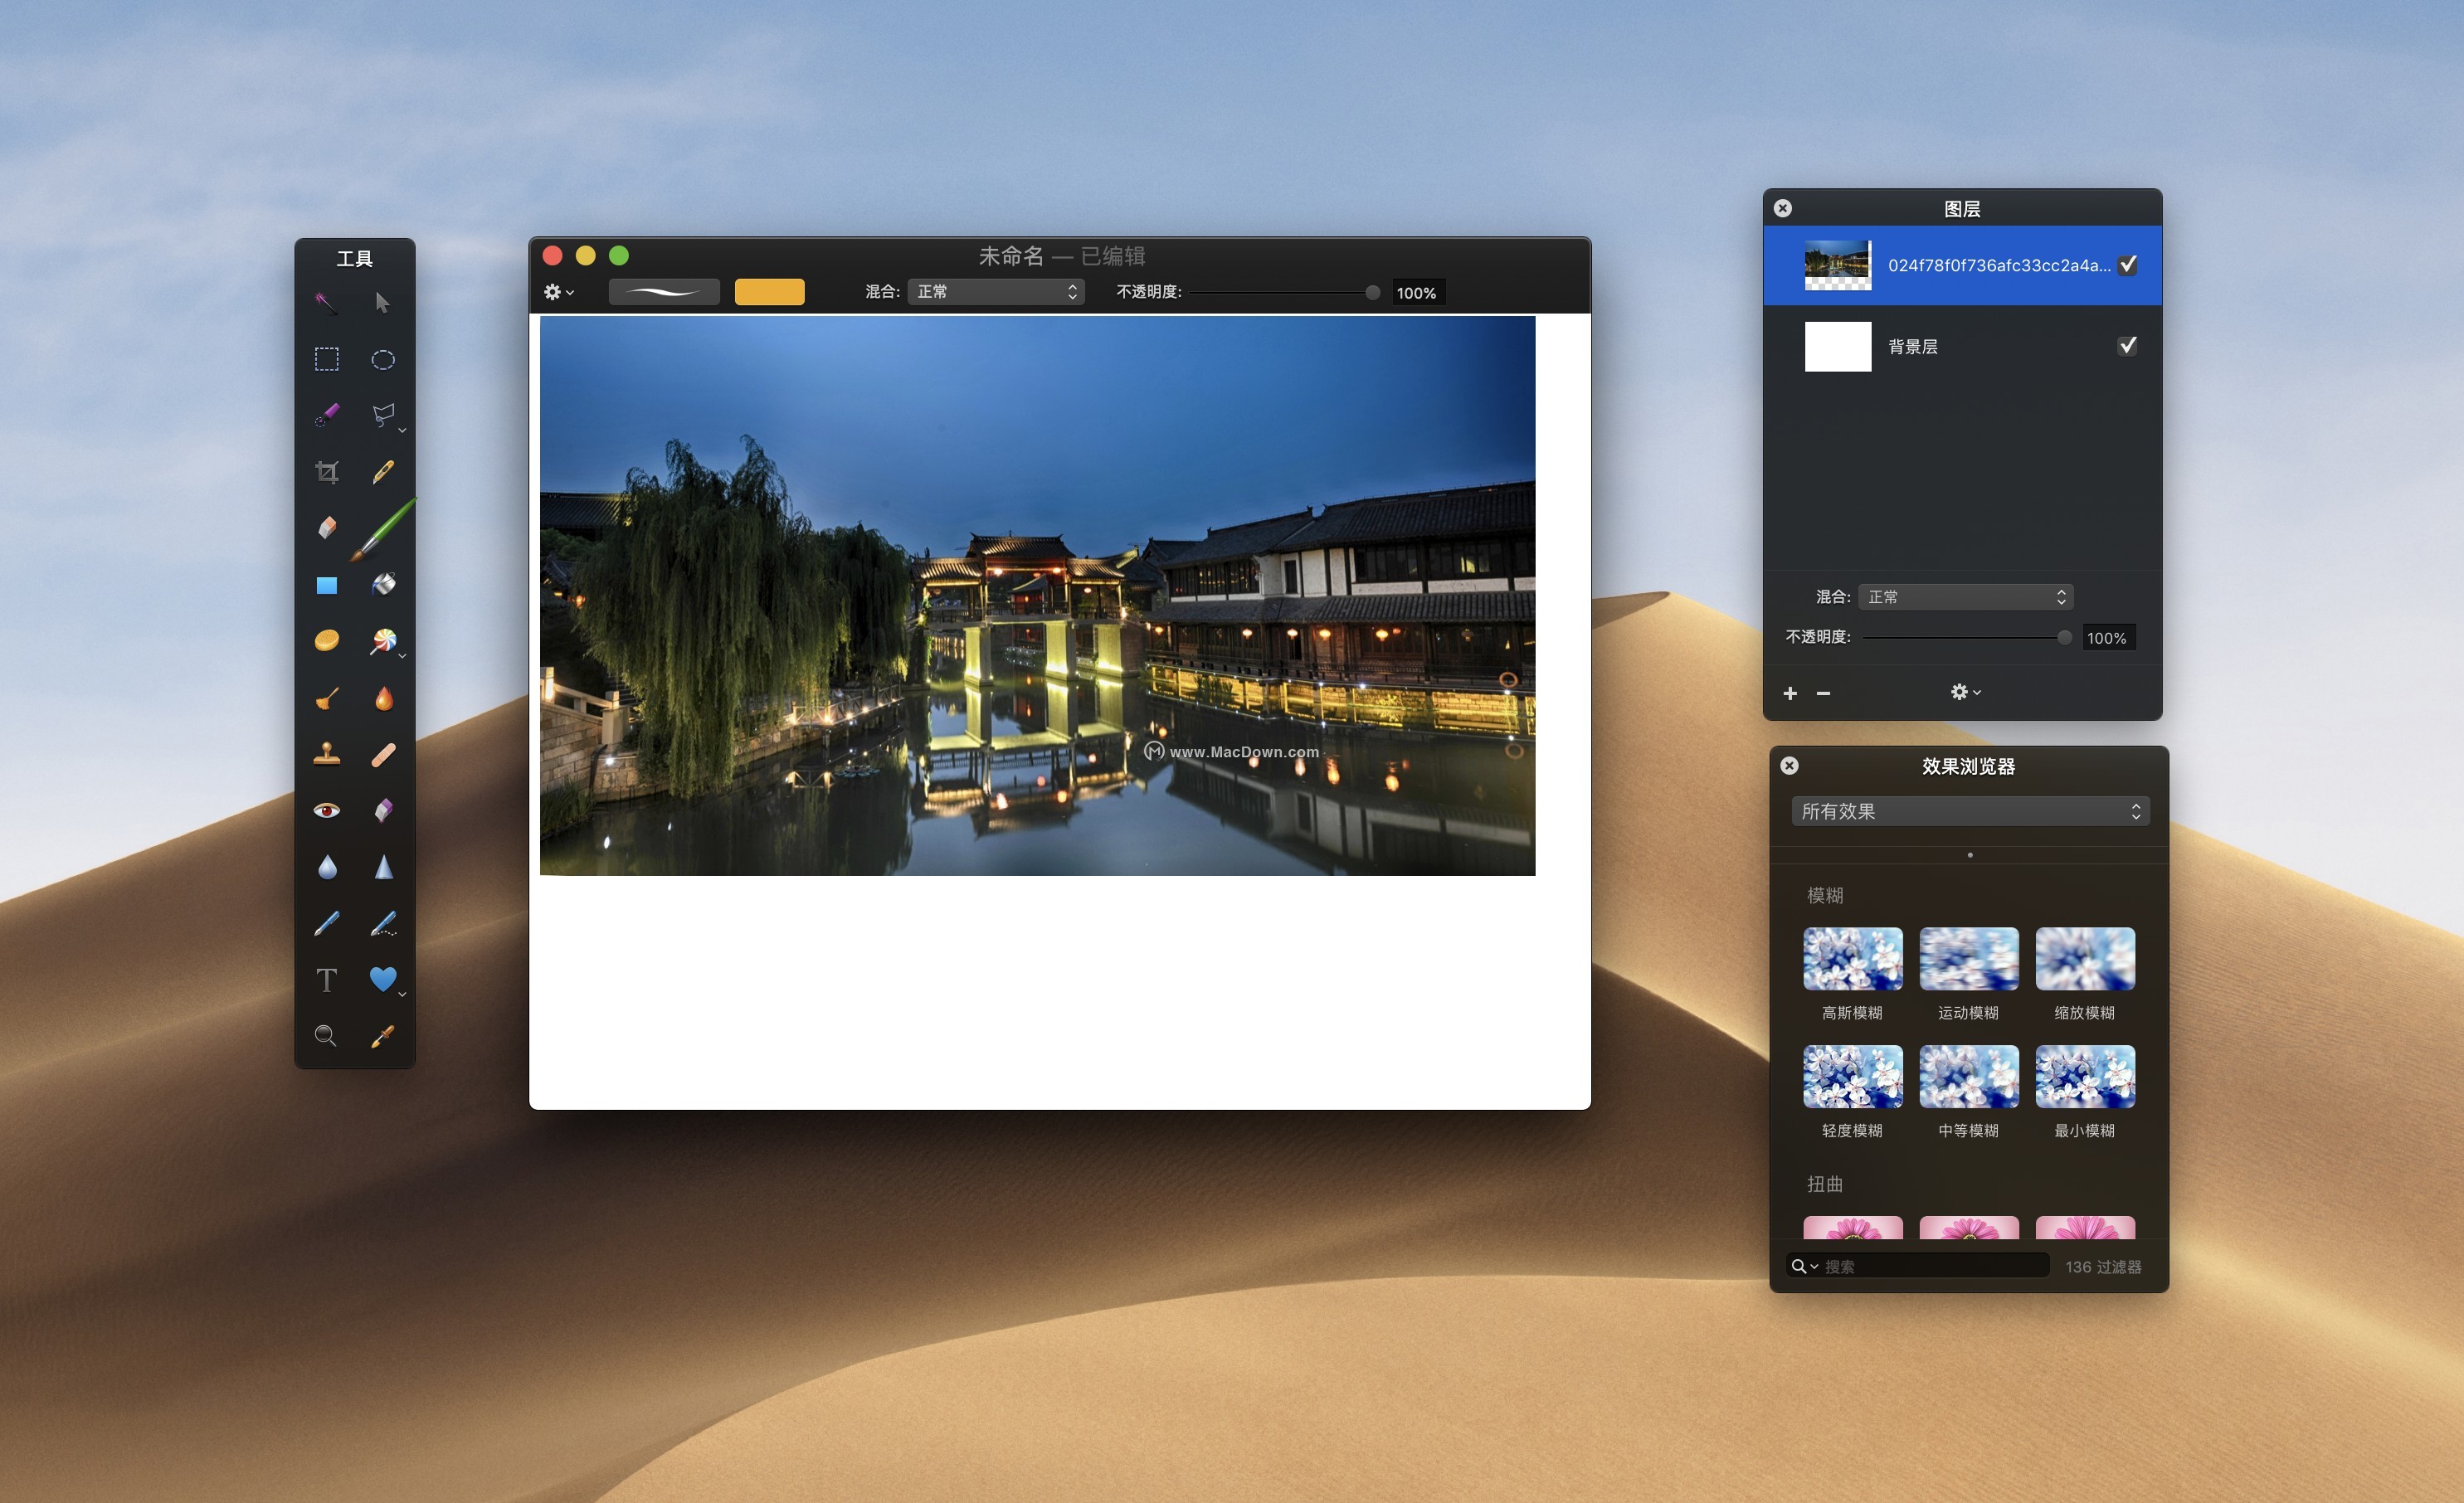Uncheck the top image layer checkmark
Screen dimensions: 2464x1503
point(2127,264)
